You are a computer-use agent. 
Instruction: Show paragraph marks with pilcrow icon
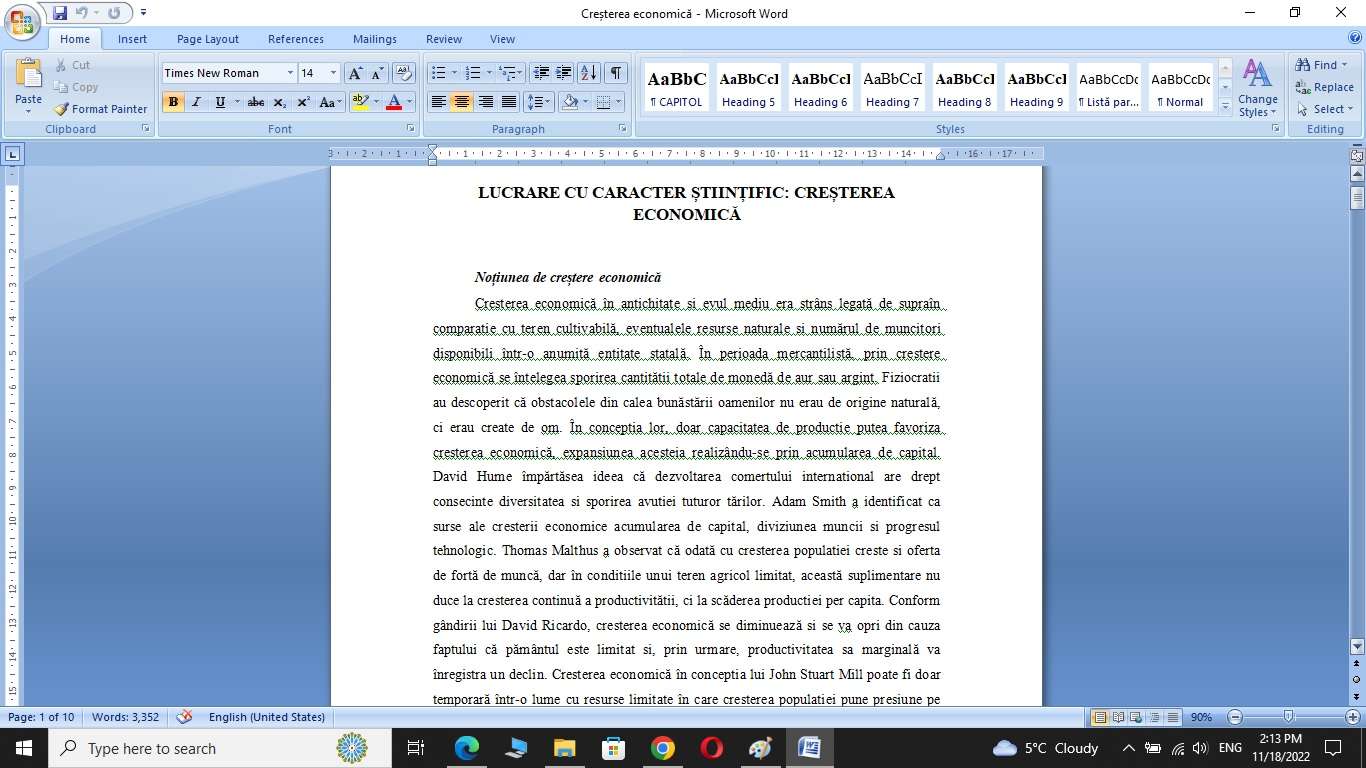tap(616, 73)
